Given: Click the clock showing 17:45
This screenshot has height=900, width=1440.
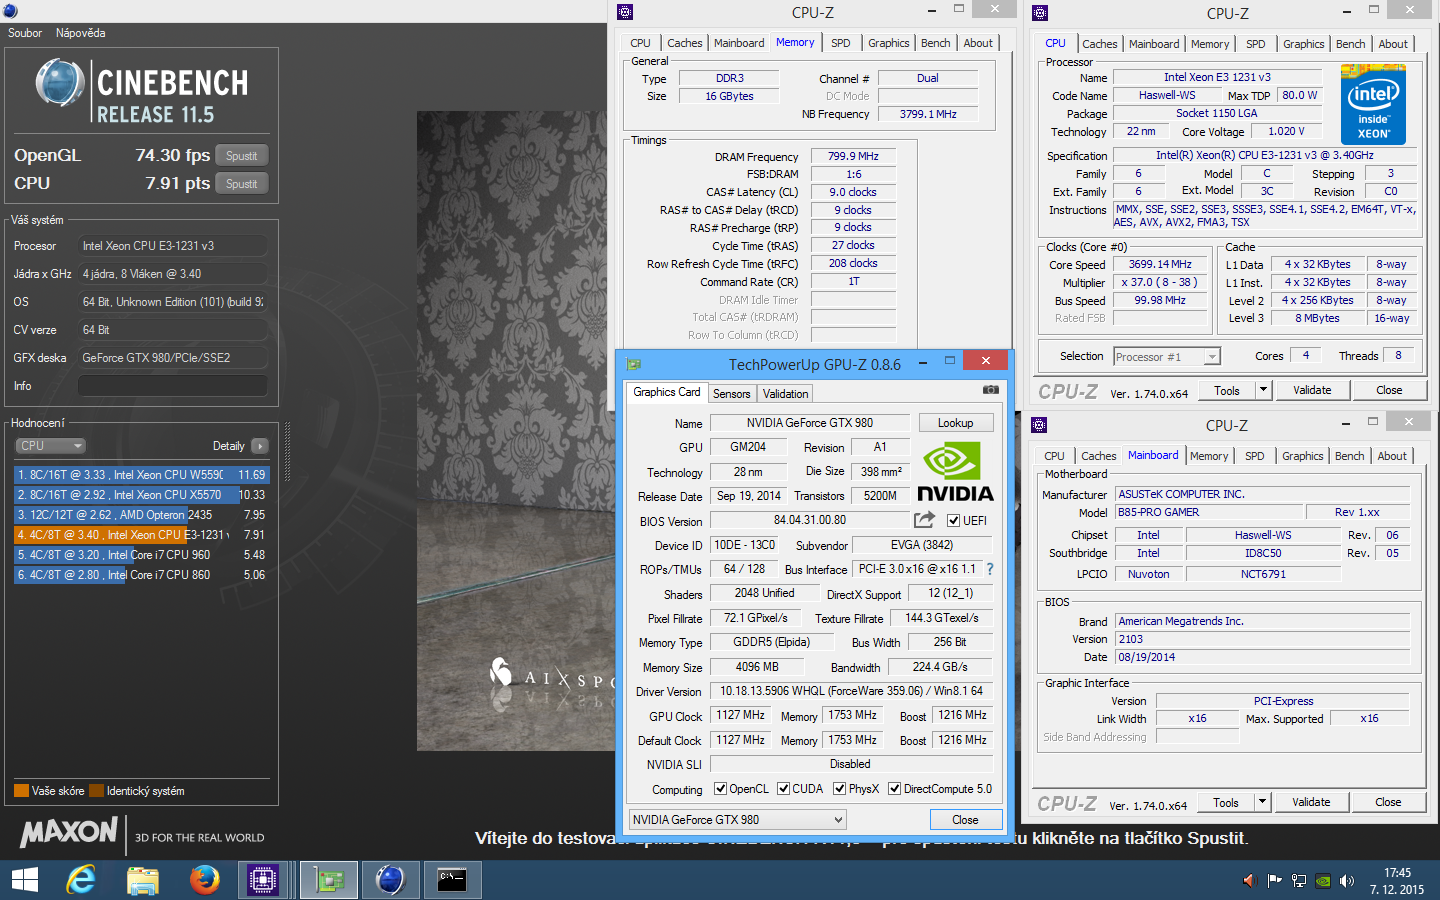Looking at the screenshot, I should pyautogui.click(x=1397, y=873).
